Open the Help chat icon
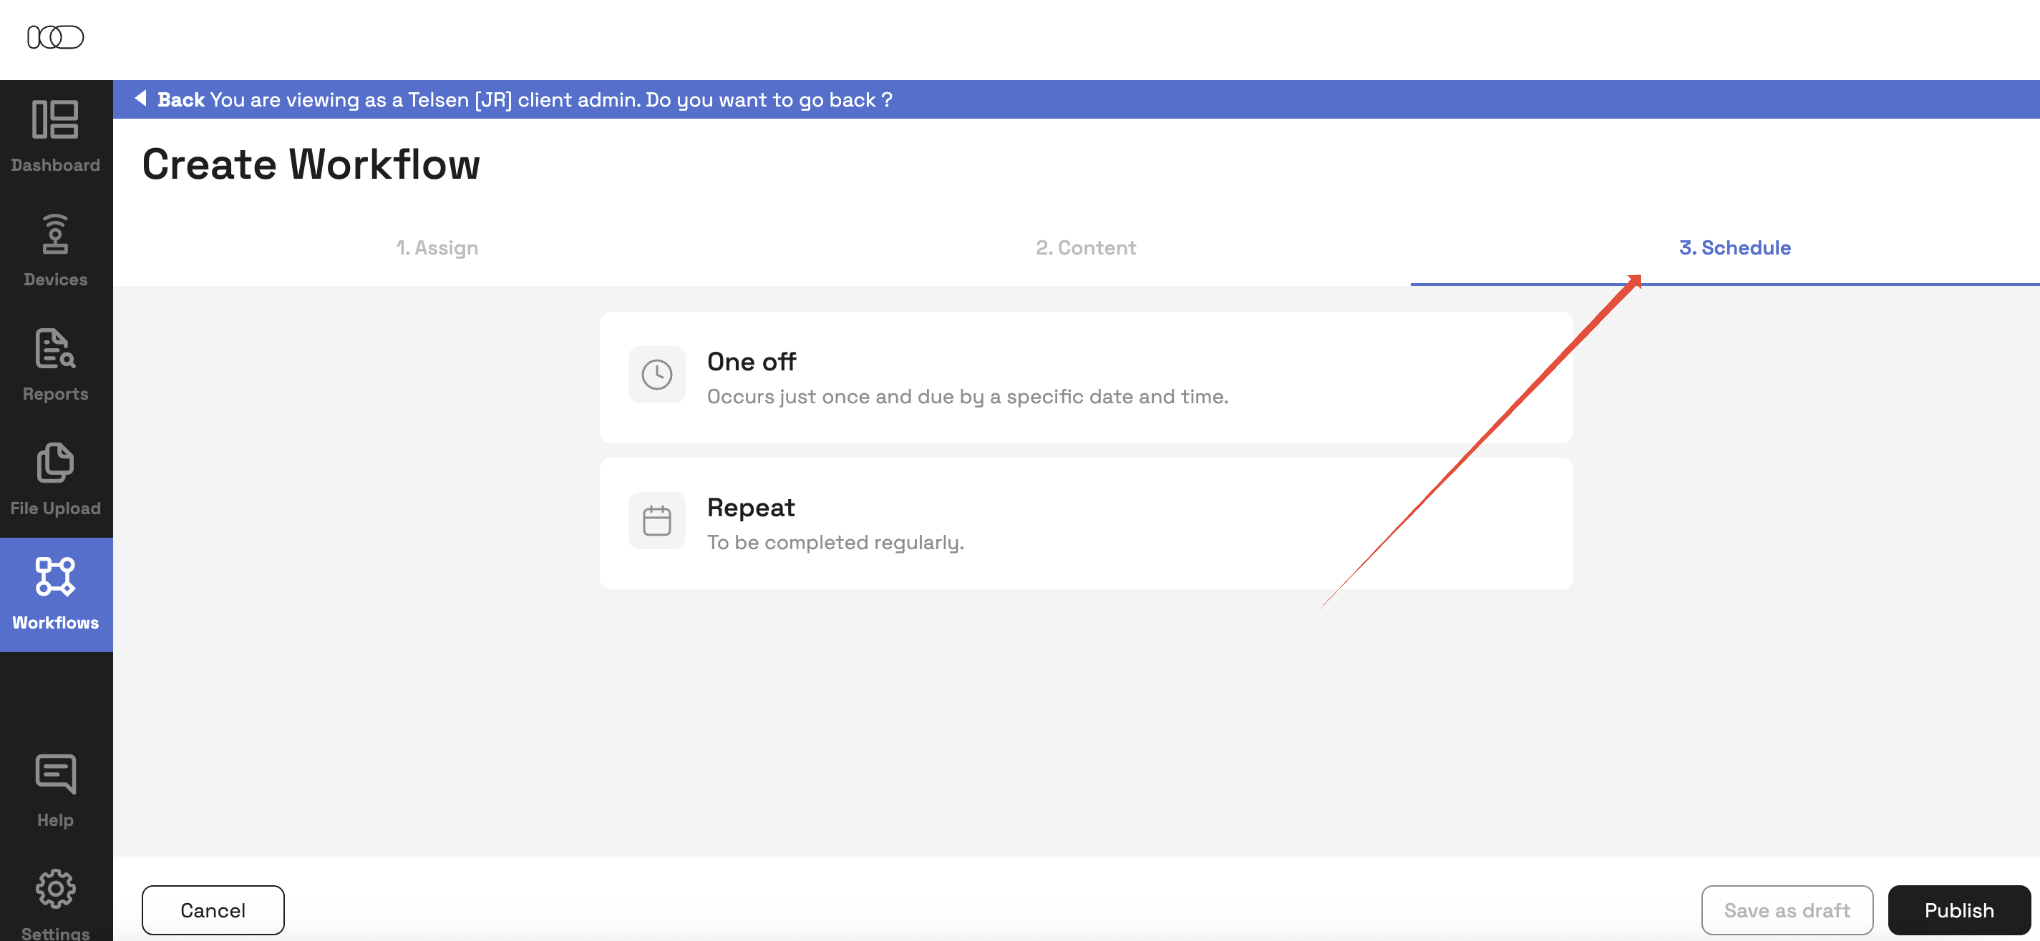The image size is (2040, 941). tap(55, 774)
